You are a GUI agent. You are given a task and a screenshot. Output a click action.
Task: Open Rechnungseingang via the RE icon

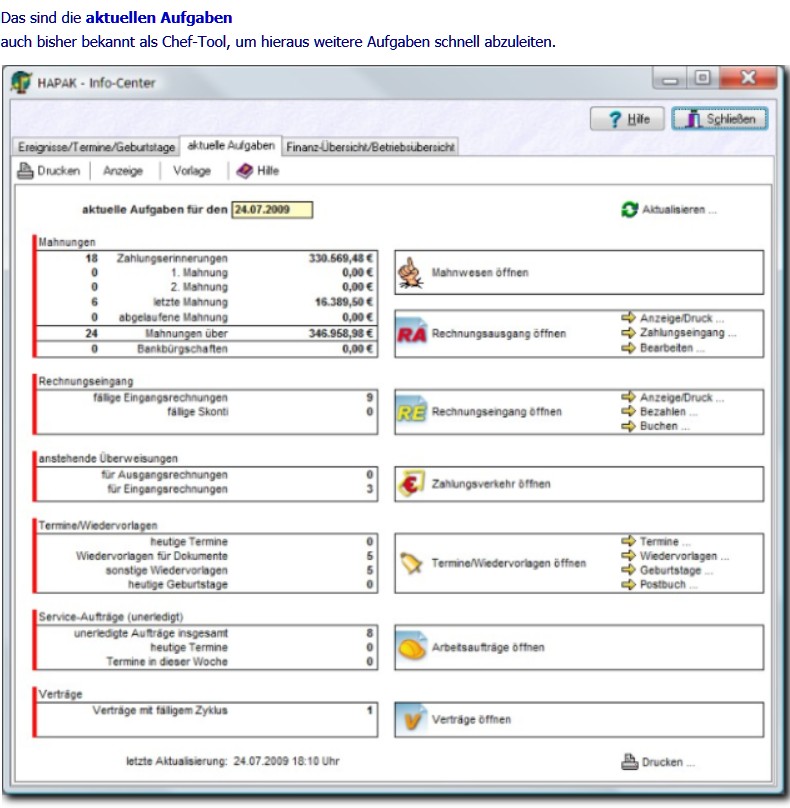[x=412, y=412]
